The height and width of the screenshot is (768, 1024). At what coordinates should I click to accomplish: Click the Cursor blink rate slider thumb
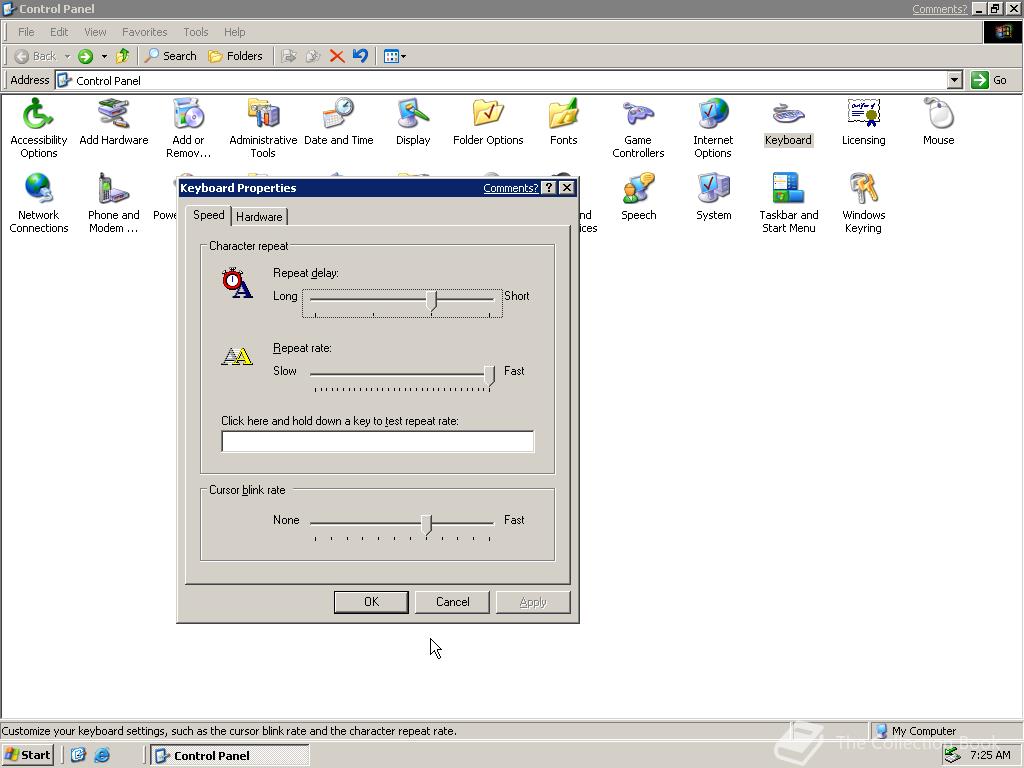click(x=426, y=524)
